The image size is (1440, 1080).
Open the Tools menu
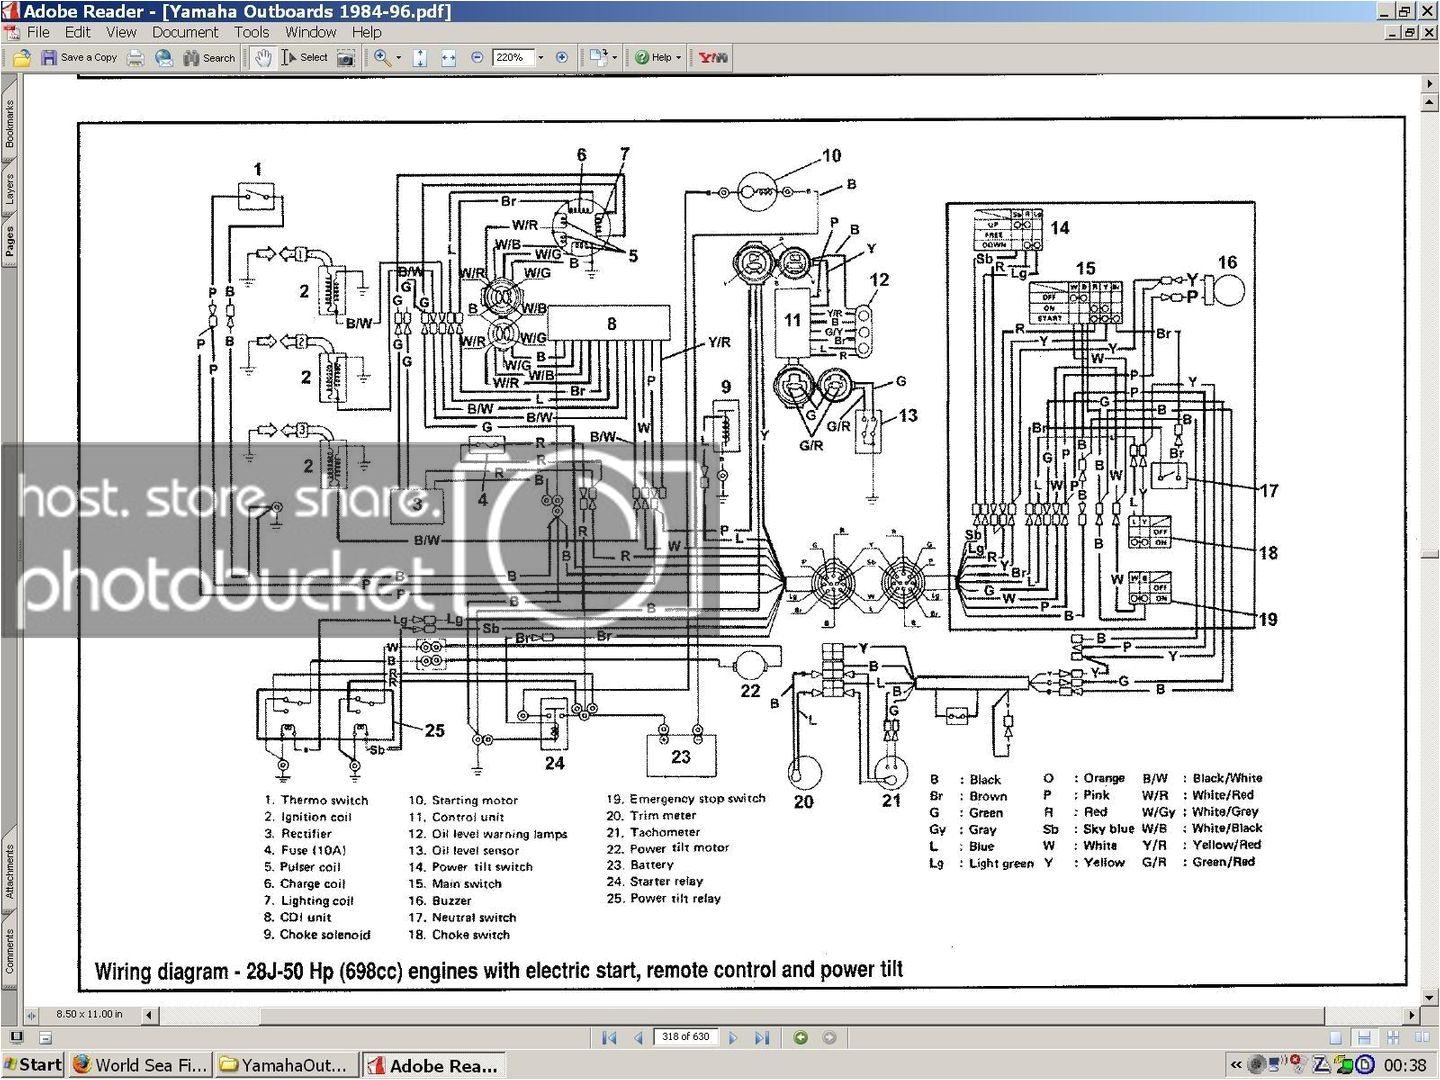point(251,32)
